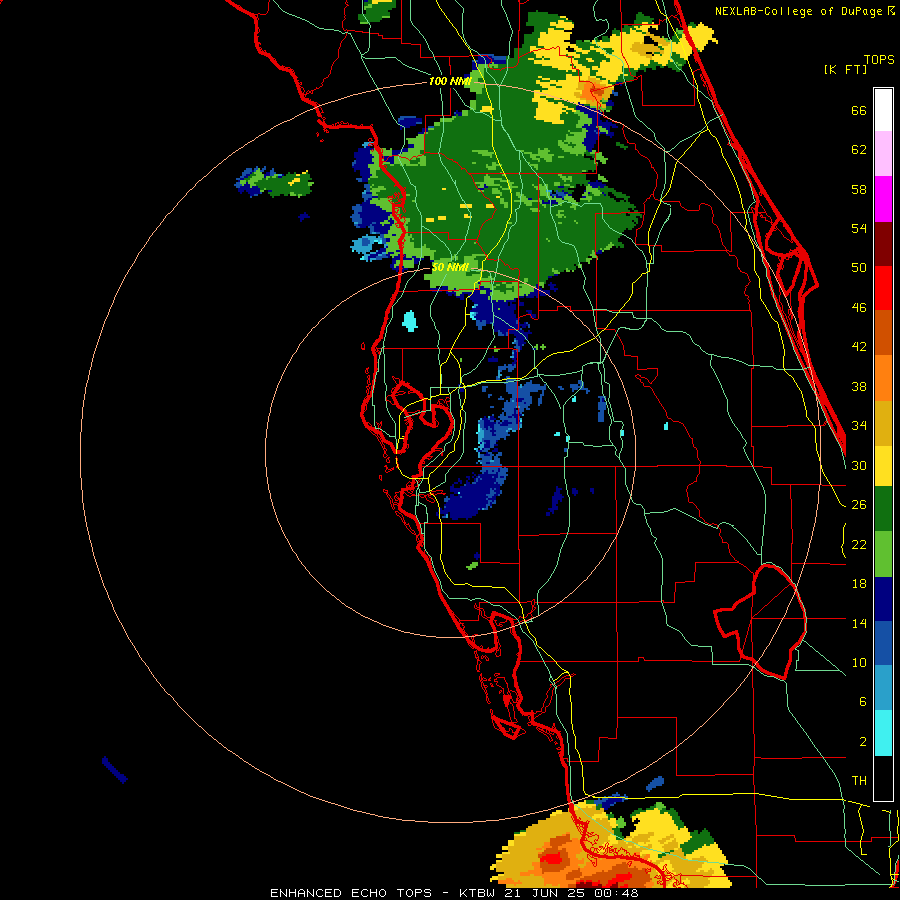The image size is (900, 900).
Task: Click the legend value "58"
Action: 859,189
